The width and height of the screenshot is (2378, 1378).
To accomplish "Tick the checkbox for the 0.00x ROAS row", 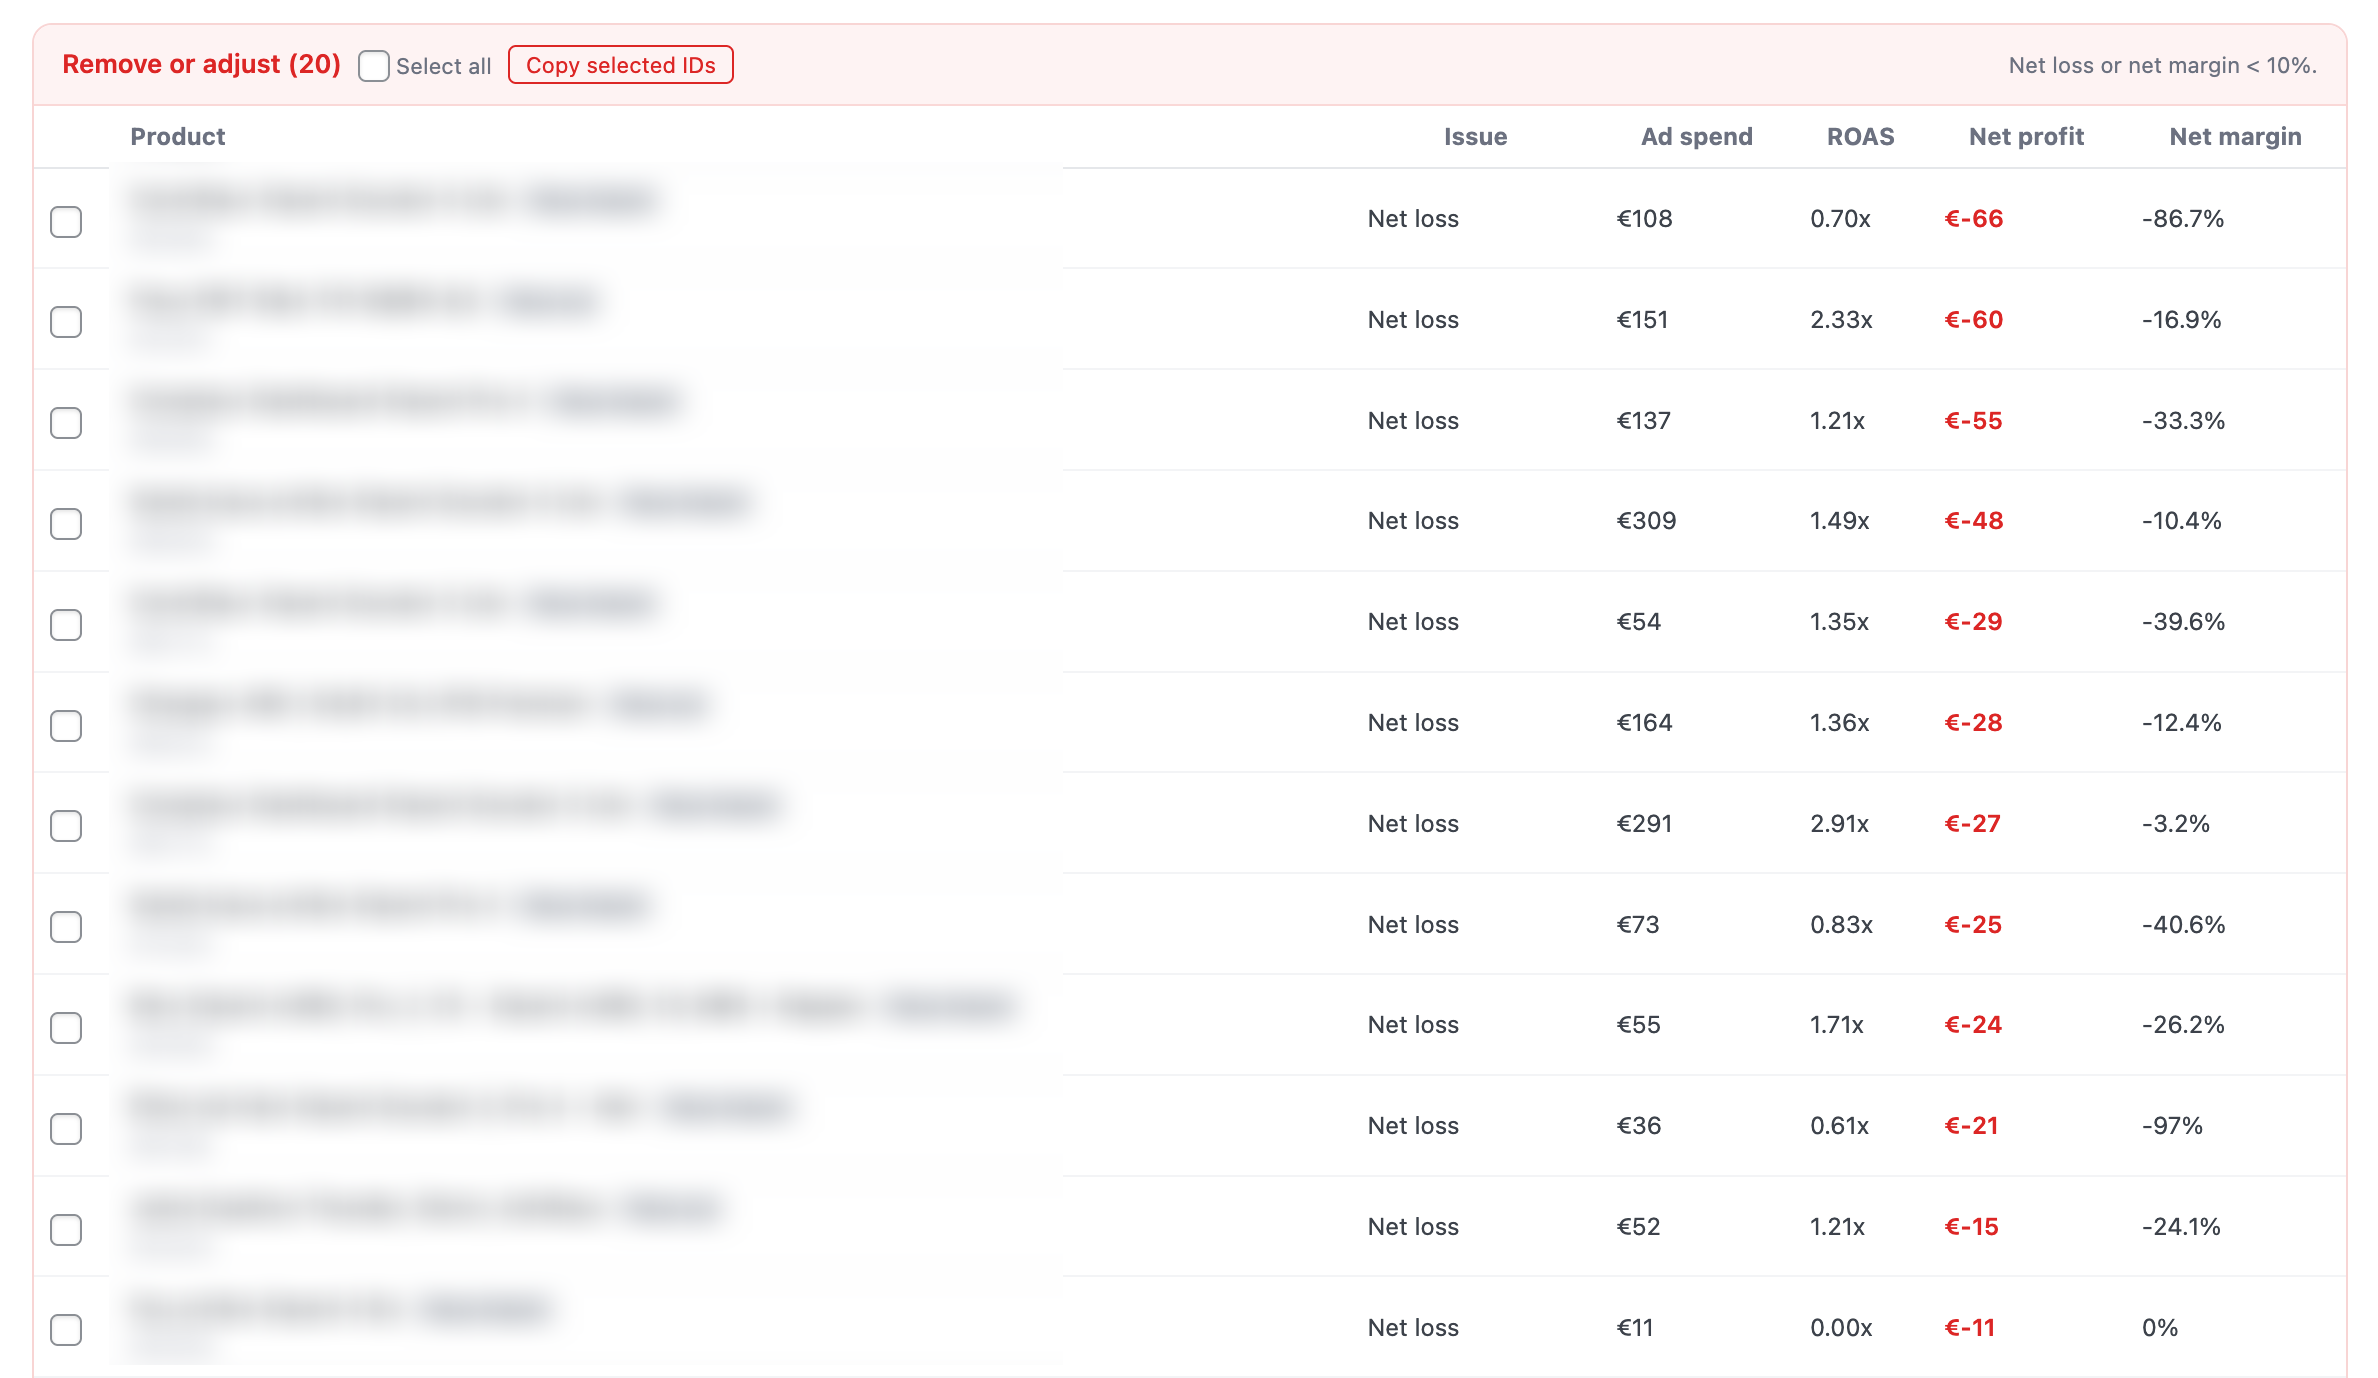I will [x=66, y=1330].
